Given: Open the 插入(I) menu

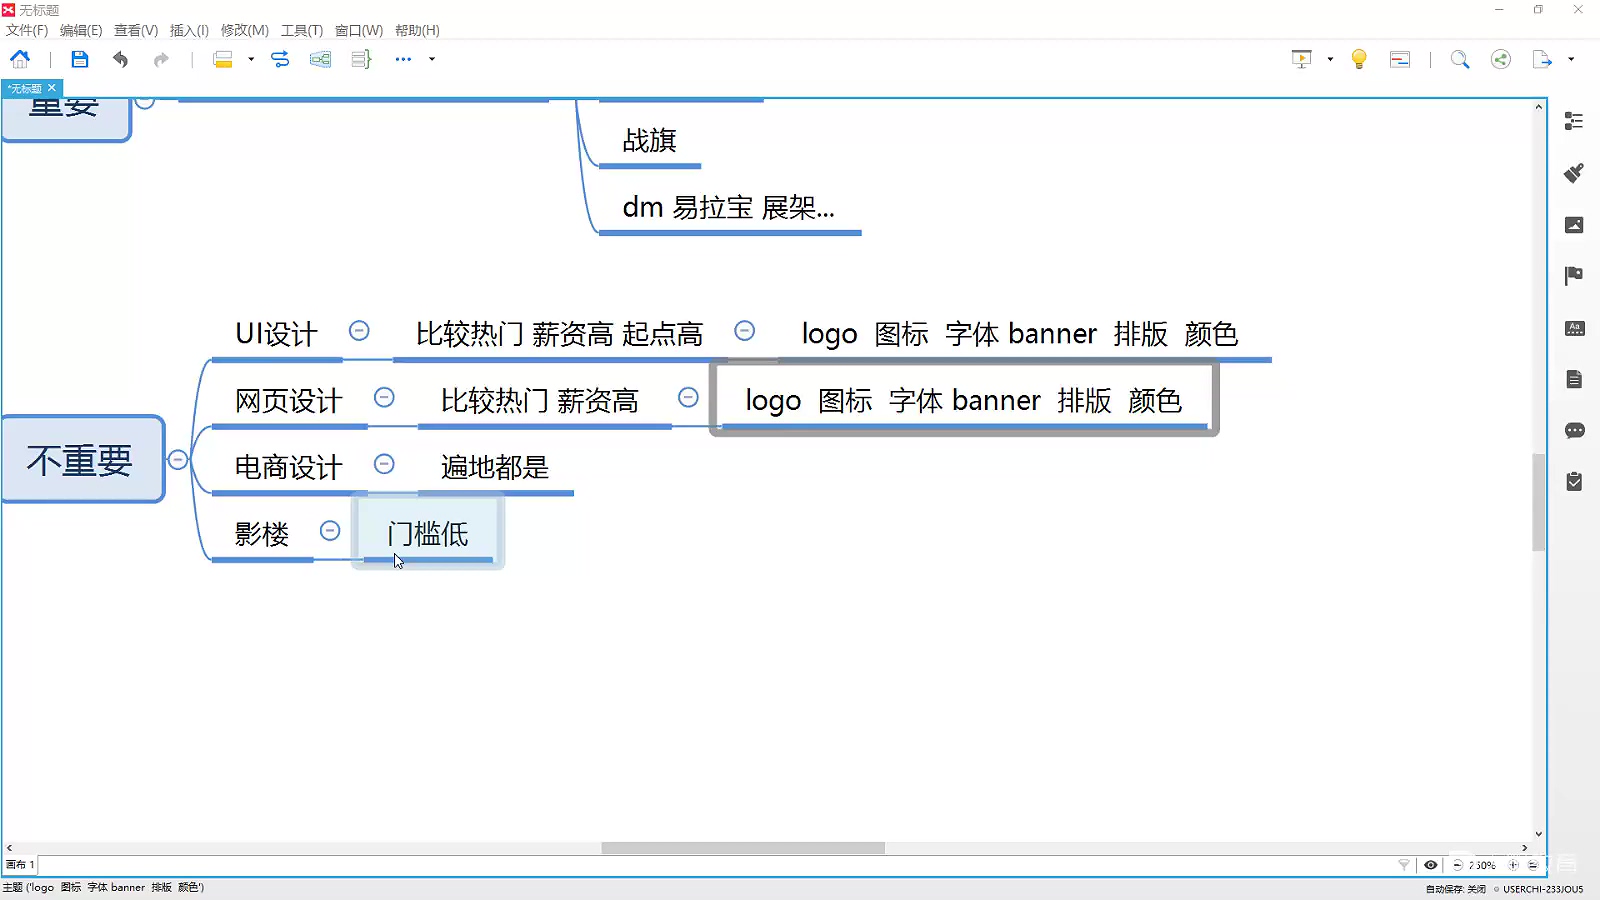Looking at the screenshot, I should click(189, 30).
